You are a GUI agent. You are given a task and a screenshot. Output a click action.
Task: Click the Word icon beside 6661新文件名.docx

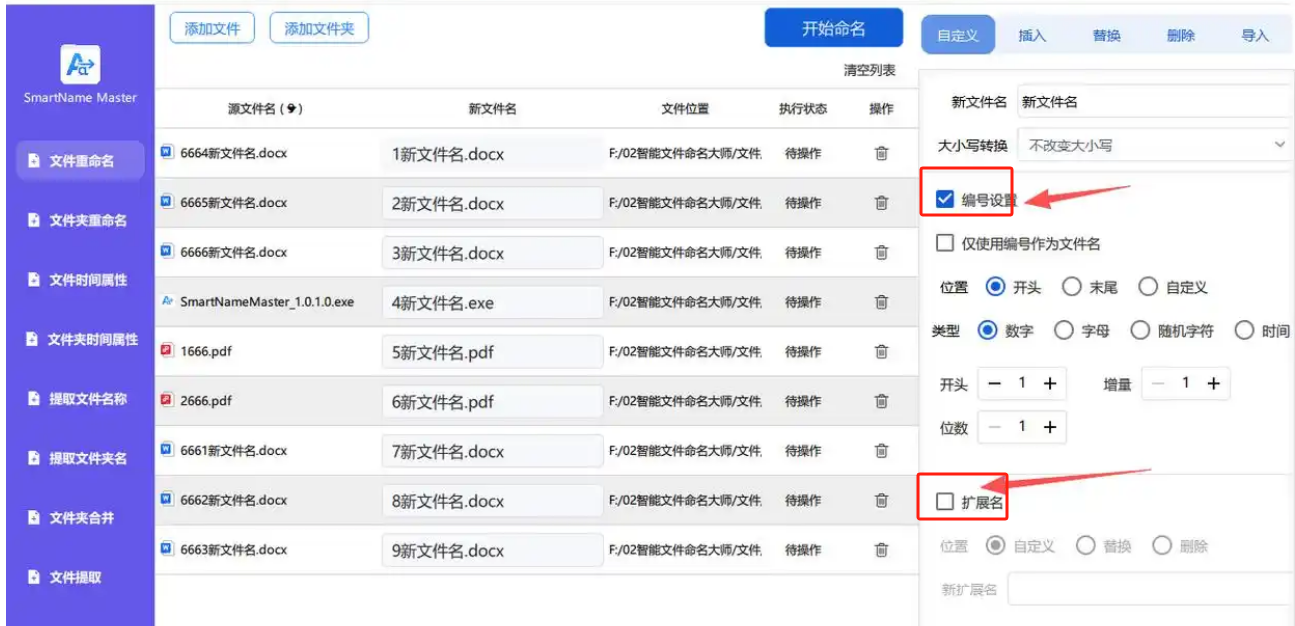click(167, 450)
